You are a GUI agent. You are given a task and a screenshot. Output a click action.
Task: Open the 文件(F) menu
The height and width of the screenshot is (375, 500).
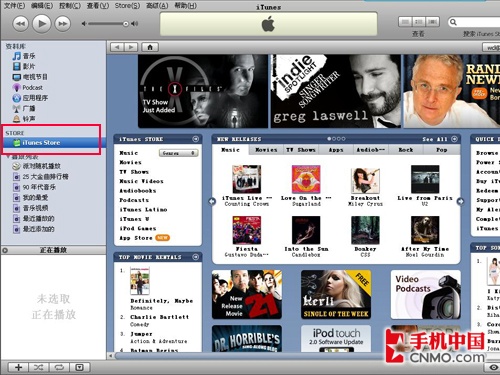pyautogui.click(x=14, y=6)
